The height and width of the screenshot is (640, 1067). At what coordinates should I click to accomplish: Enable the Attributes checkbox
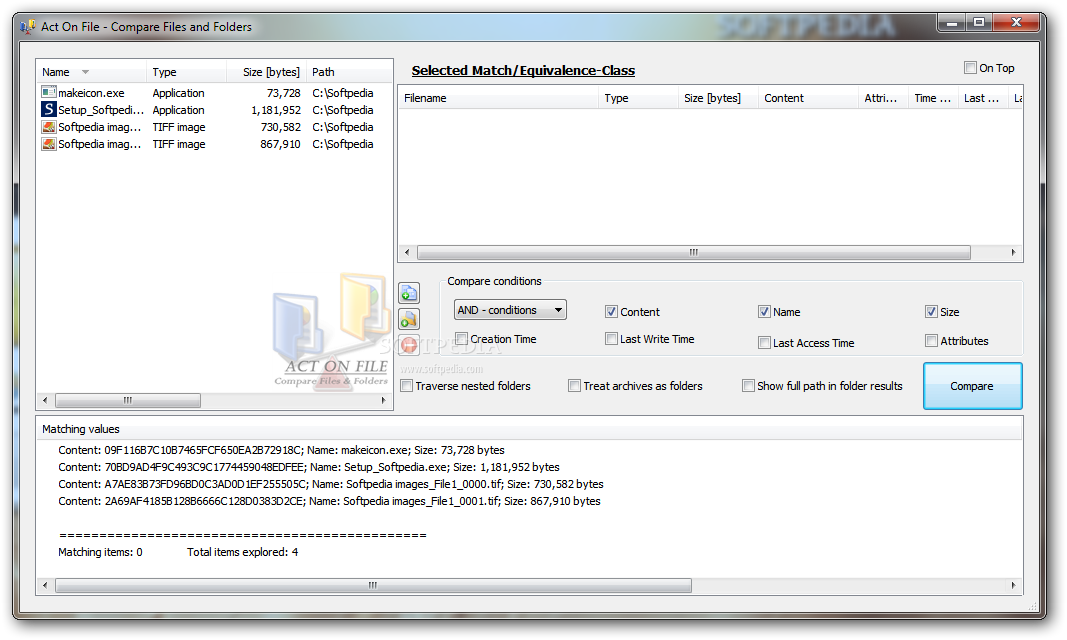point(932,341)
